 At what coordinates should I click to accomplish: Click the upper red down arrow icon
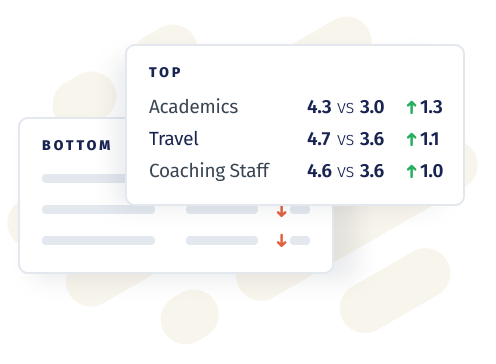[282, 211]
